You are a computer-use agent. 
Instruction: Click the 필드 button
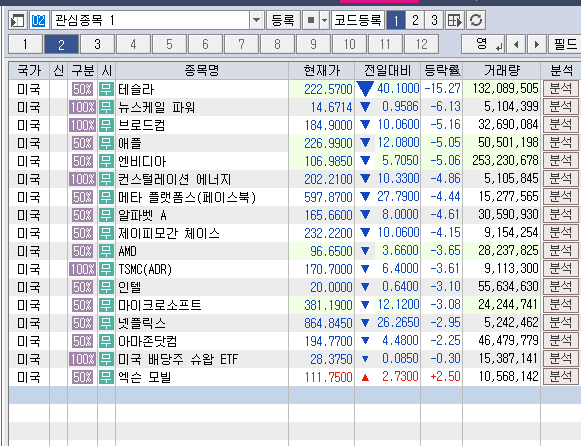click(565, 44)
